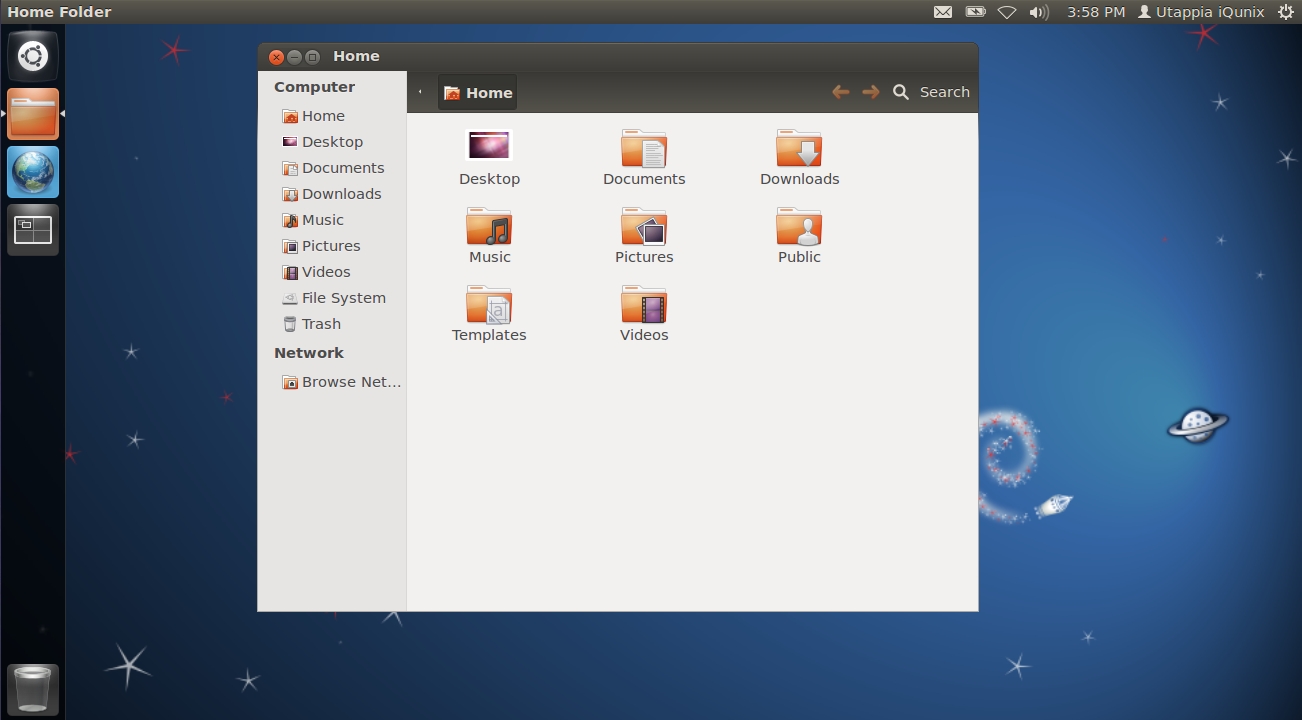Open the Desktop folder thumbnail
This screenshot has height=720, width=1302.
(489, 147)
